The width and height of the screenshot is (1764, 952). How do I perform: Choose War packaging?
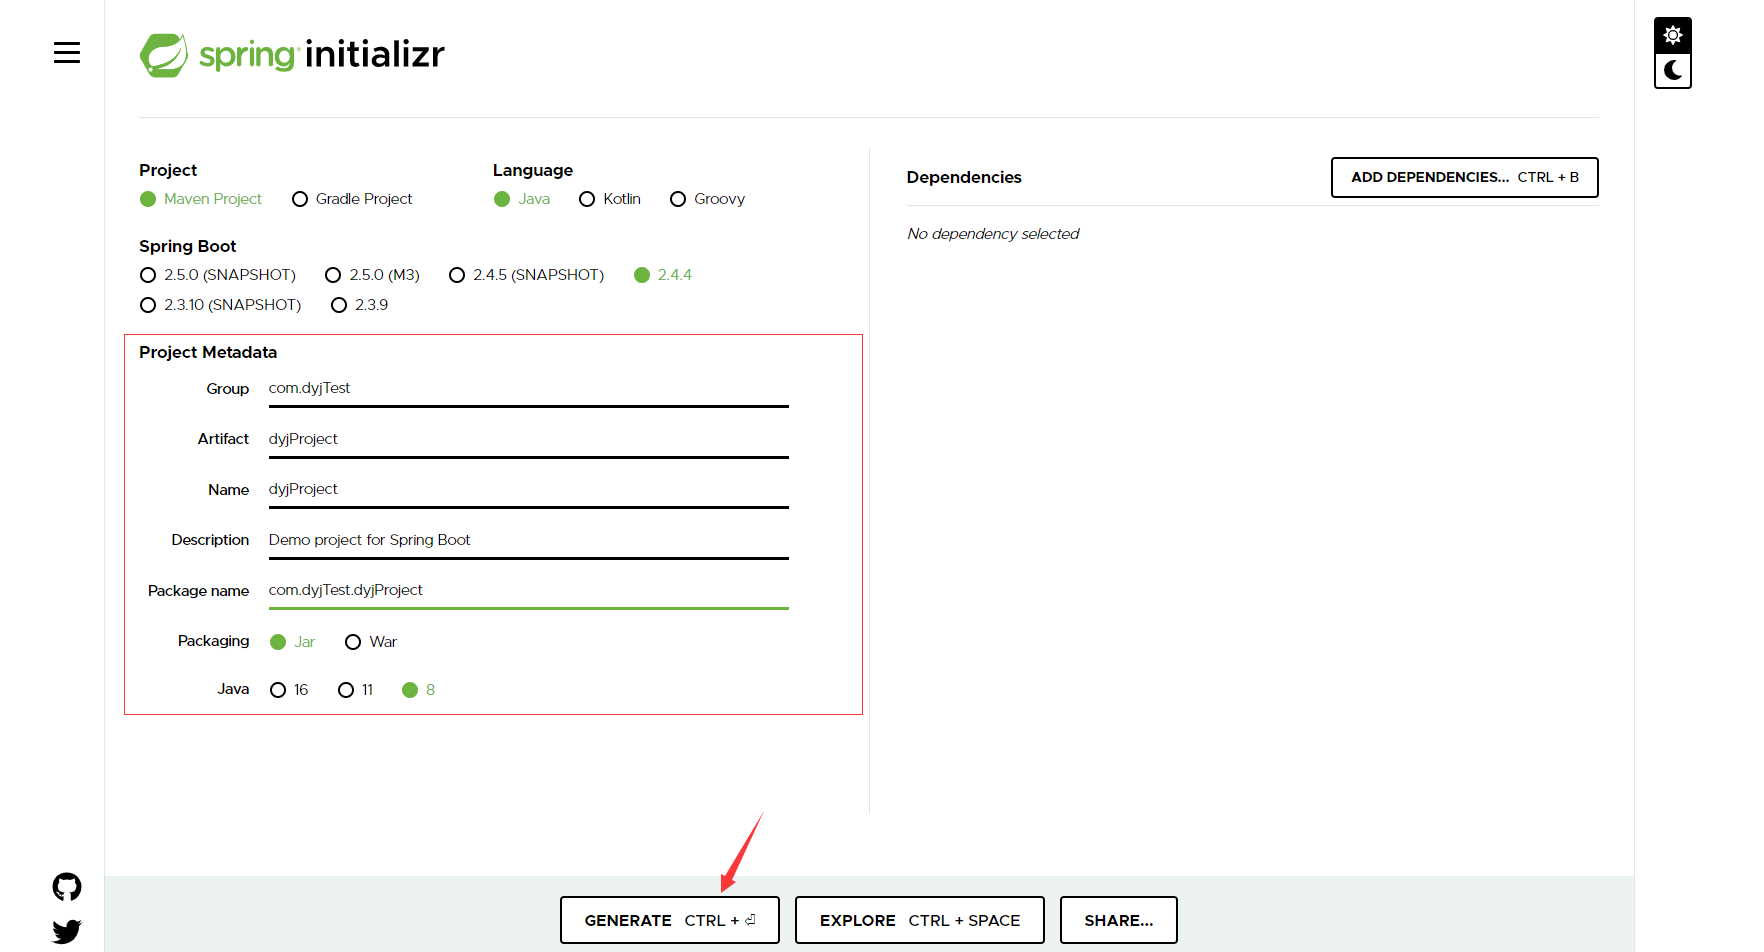[371, 642]
